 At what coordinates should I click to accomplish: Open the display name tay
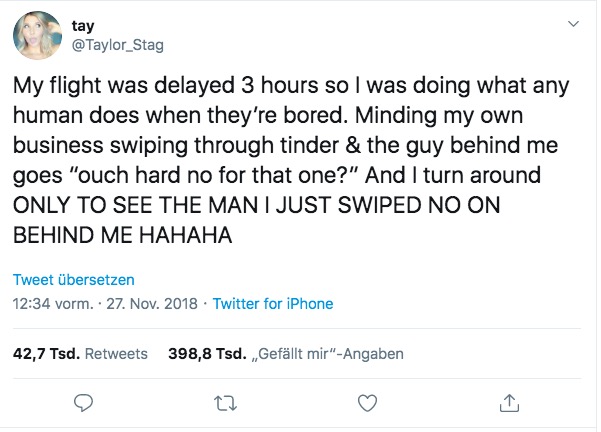[83, 26]
